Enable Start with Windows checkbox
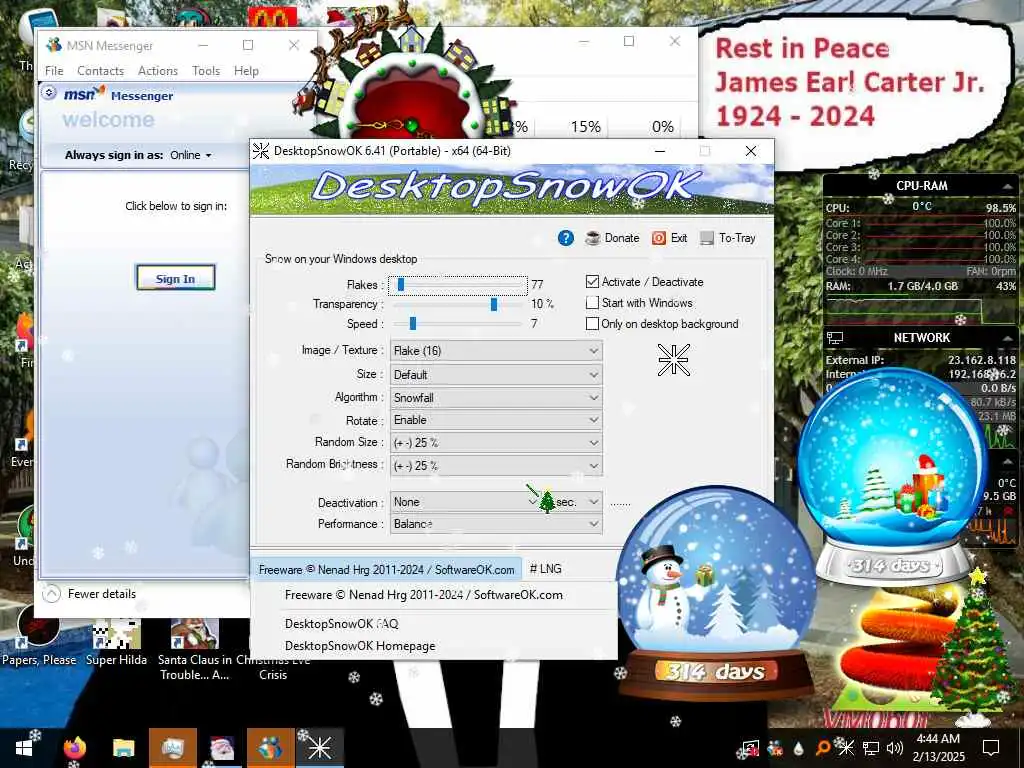Screen dimensions: 1024x768 (592, 302)
